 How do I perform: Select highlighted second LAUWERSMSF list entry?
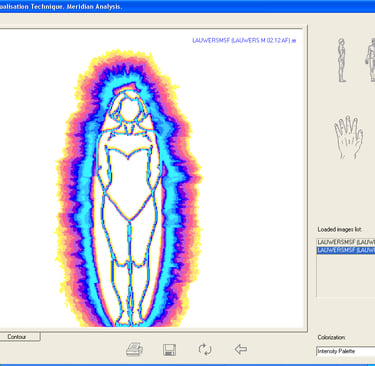[346, 250]
